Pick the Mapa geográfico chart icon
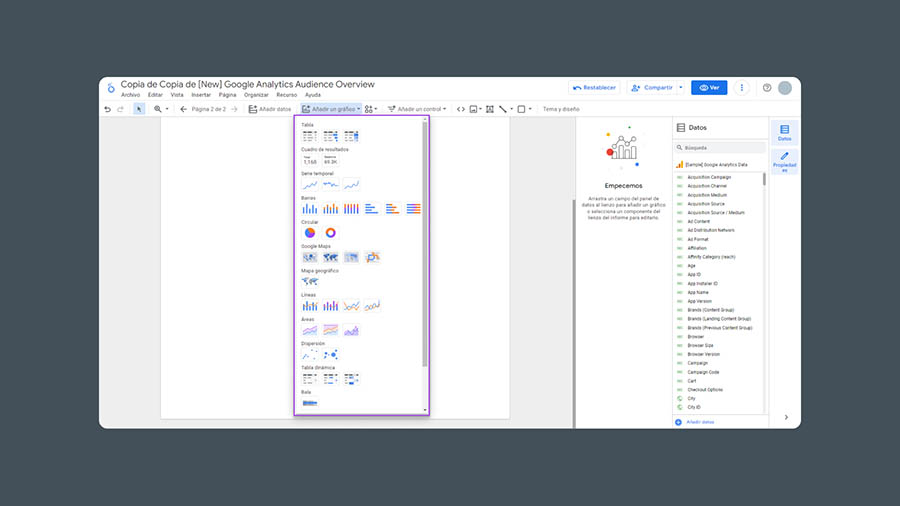 [x=310, y=282]
